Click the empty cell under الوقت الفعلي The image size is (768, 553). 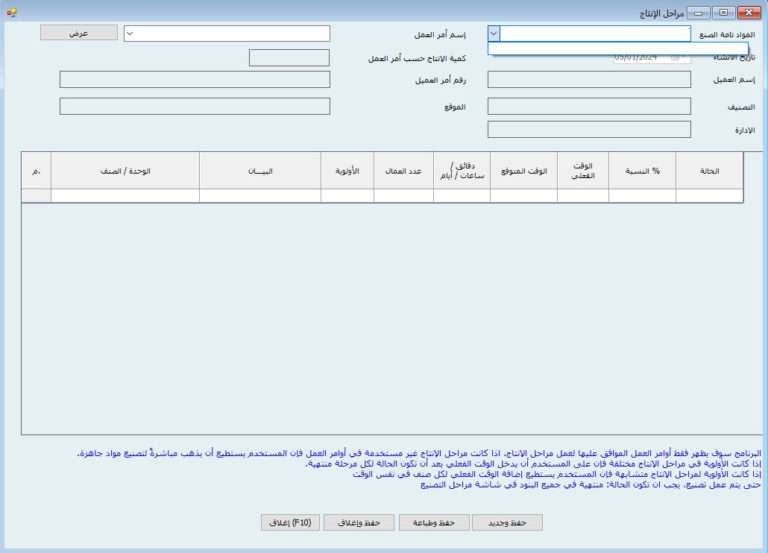tap(583, 195)
